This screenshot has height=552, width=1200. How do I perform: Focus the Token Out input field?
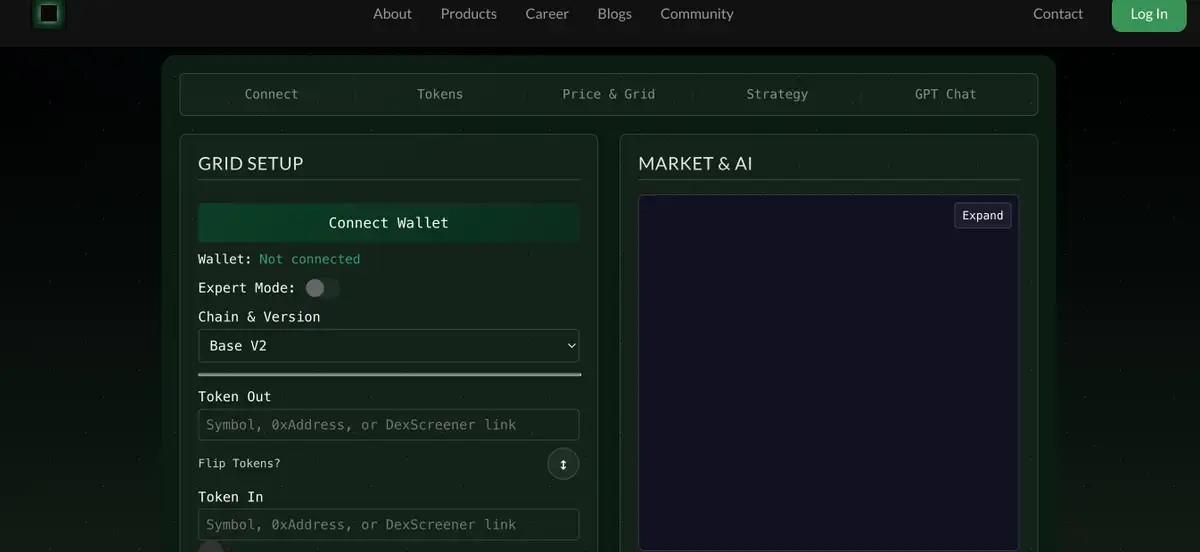(388, 425)
